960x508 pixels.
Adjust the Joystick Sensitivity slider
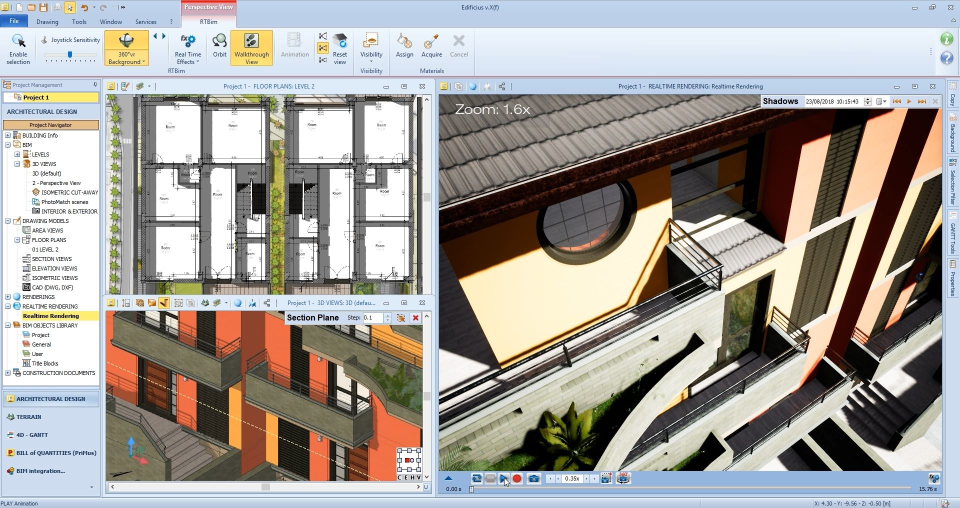click(72, 53)
